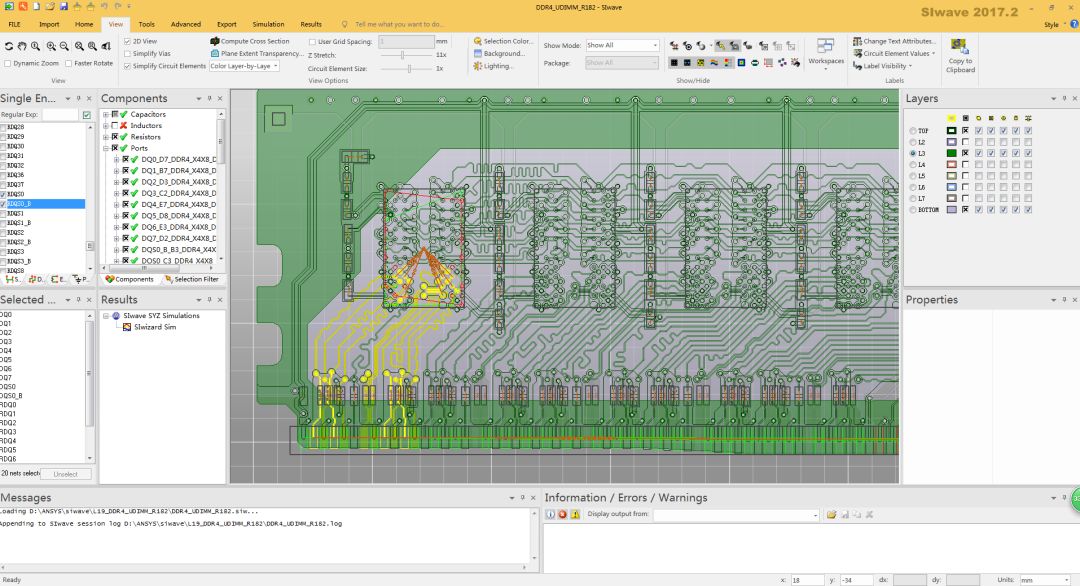This screenshot has width=1080, height=586.
Task: Open the Color Layer-by-Layer dropdown
Action: point(244,66)
